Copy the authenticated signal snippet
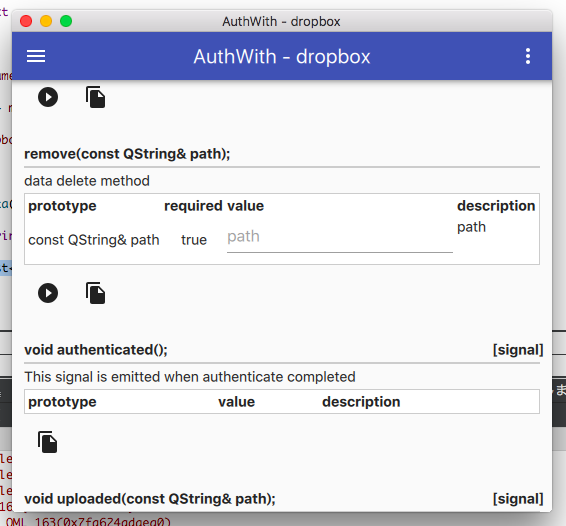 [47, 442]
